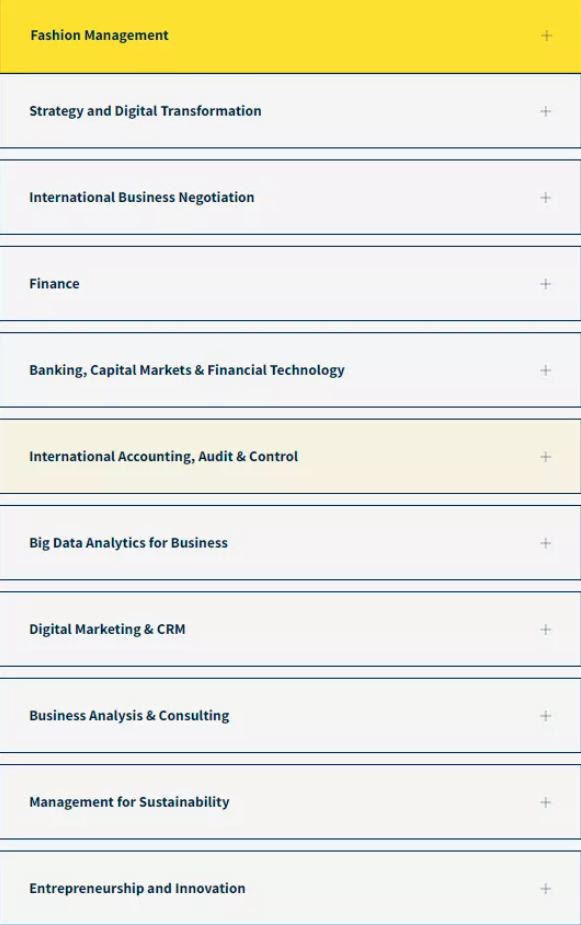
Task: Select the Entrepreneurship and Innovation title
Action: (137, 888)
